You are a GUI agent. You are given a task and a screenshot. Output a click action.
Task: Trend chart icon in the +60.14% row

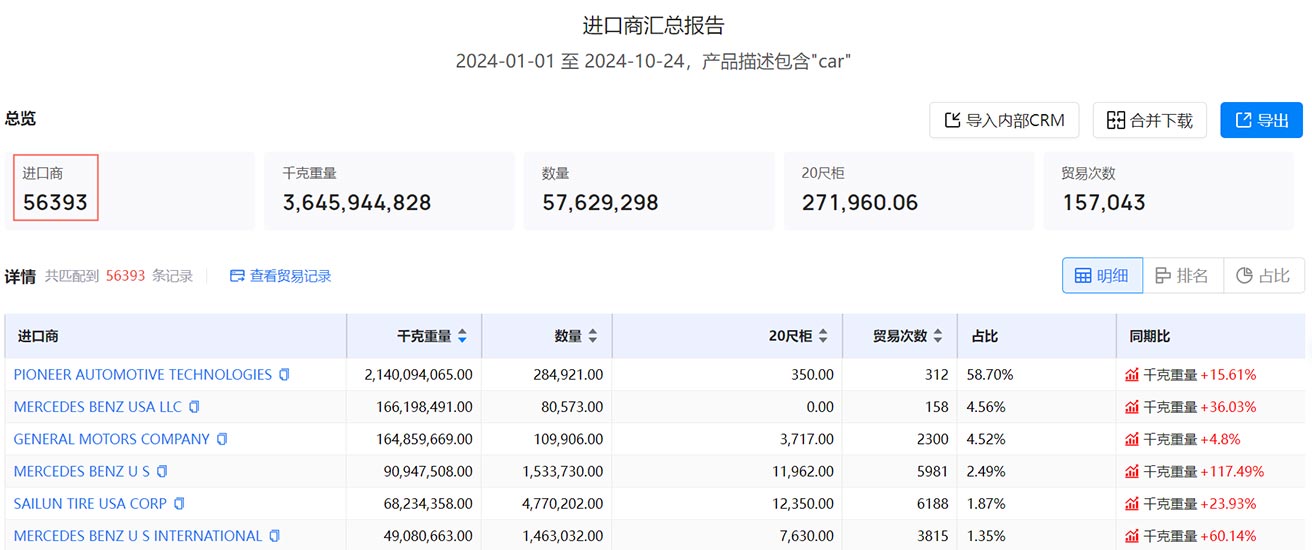tap(1132, 536)
